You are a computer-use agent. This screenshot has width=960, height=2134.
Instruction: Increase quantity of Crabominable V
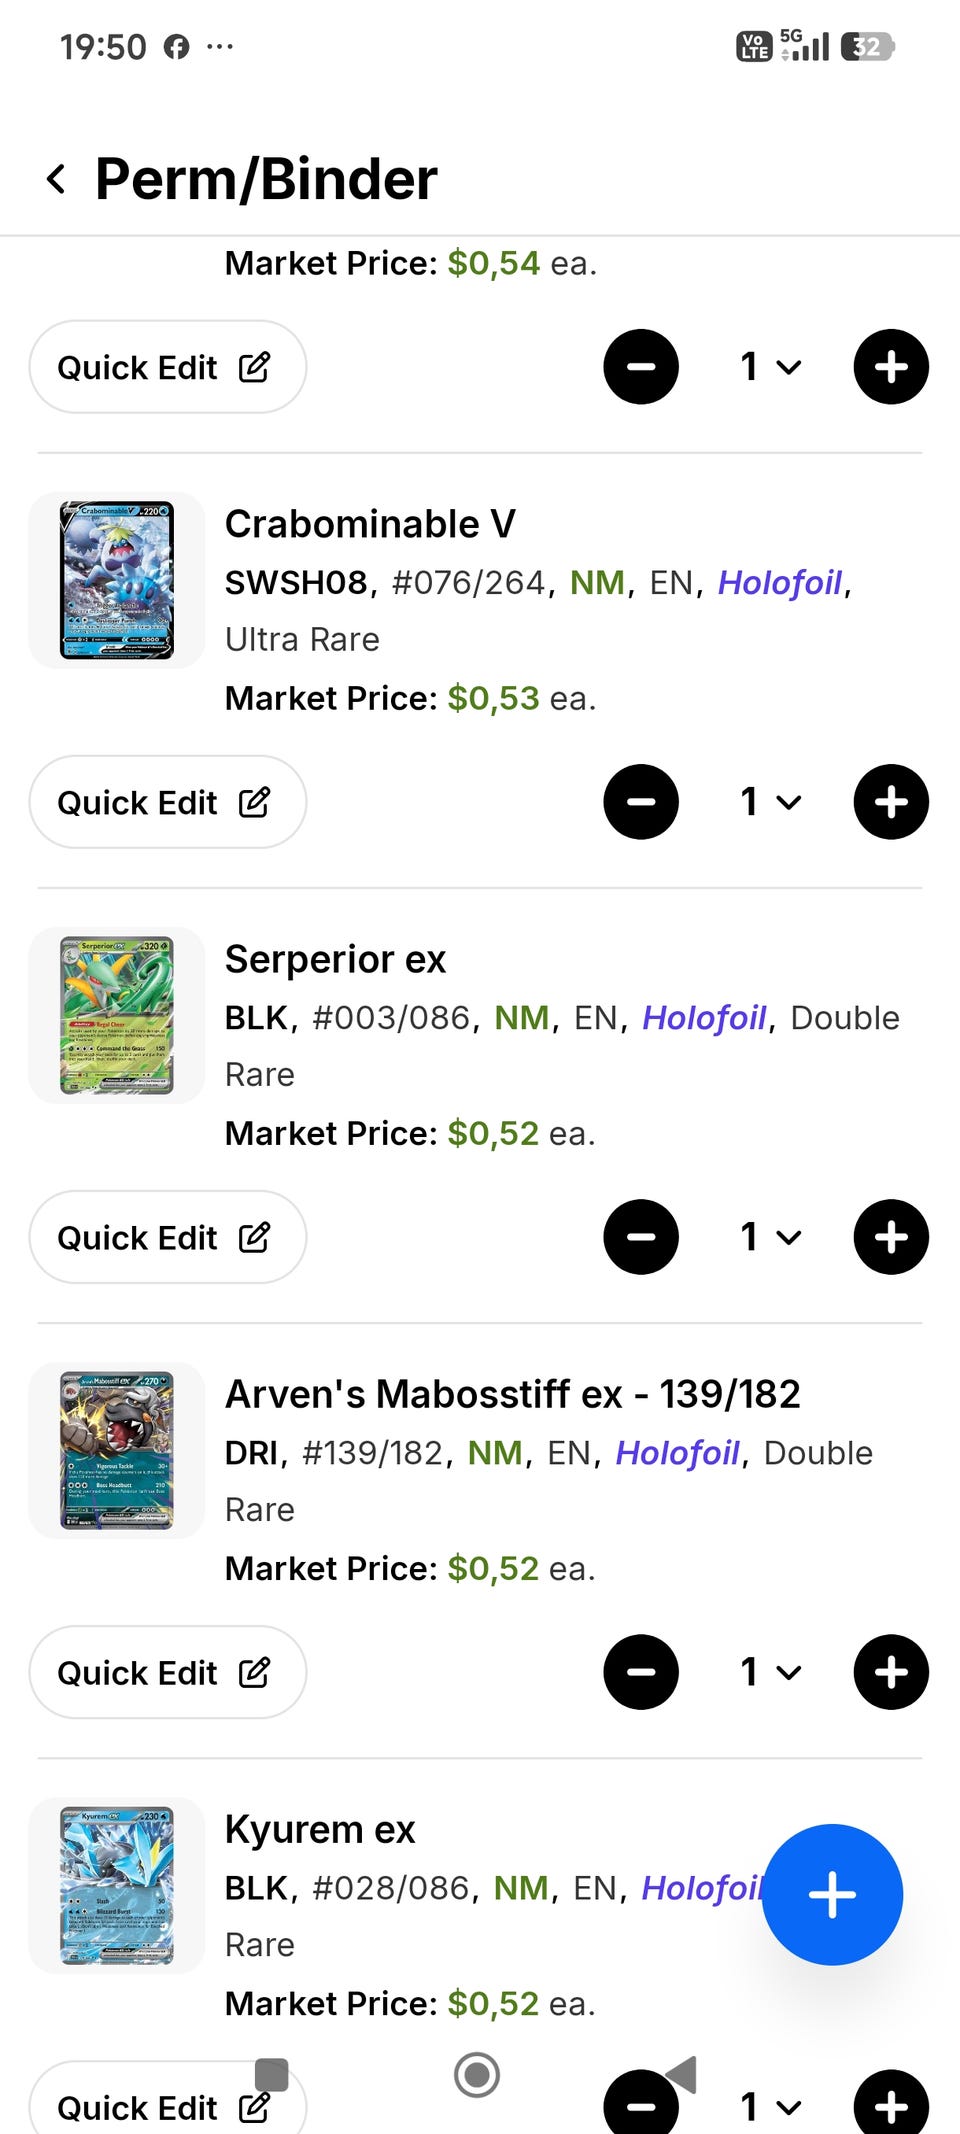891,802
